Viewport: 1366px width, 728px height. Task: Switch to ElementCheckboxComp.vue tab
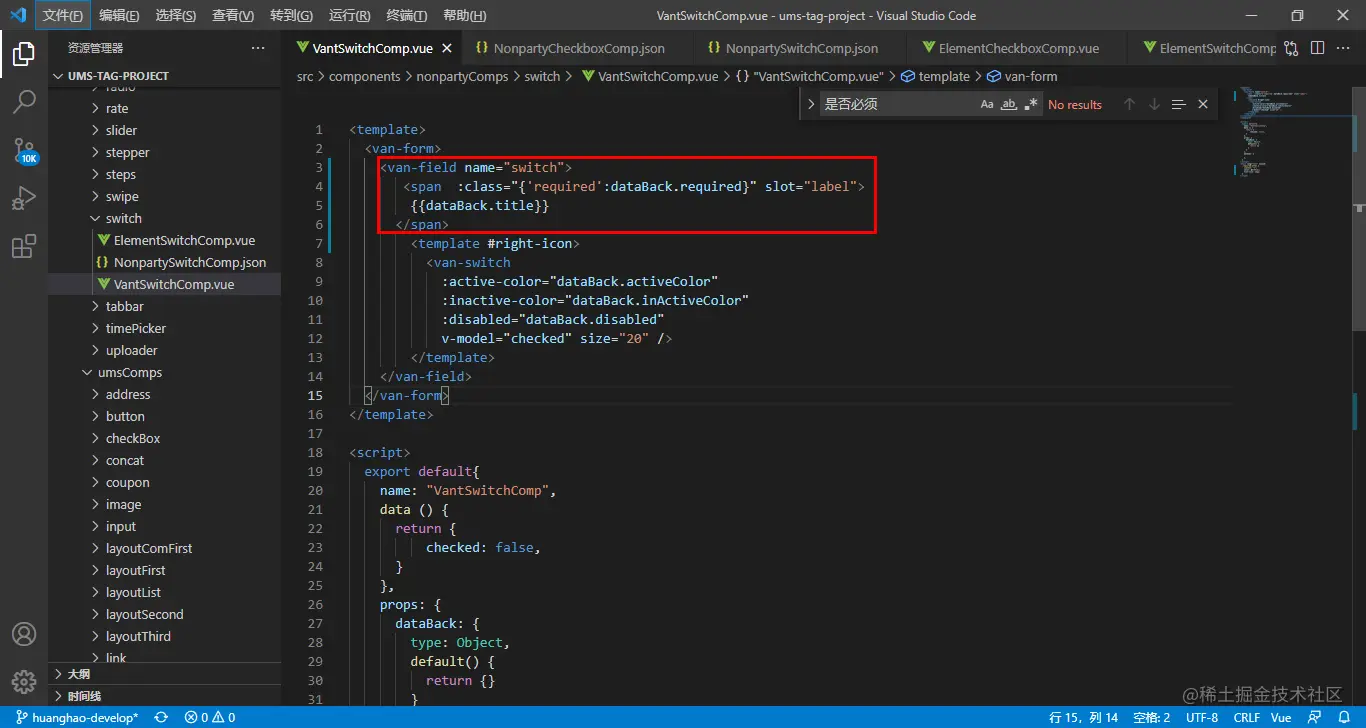pos(1017,48)
